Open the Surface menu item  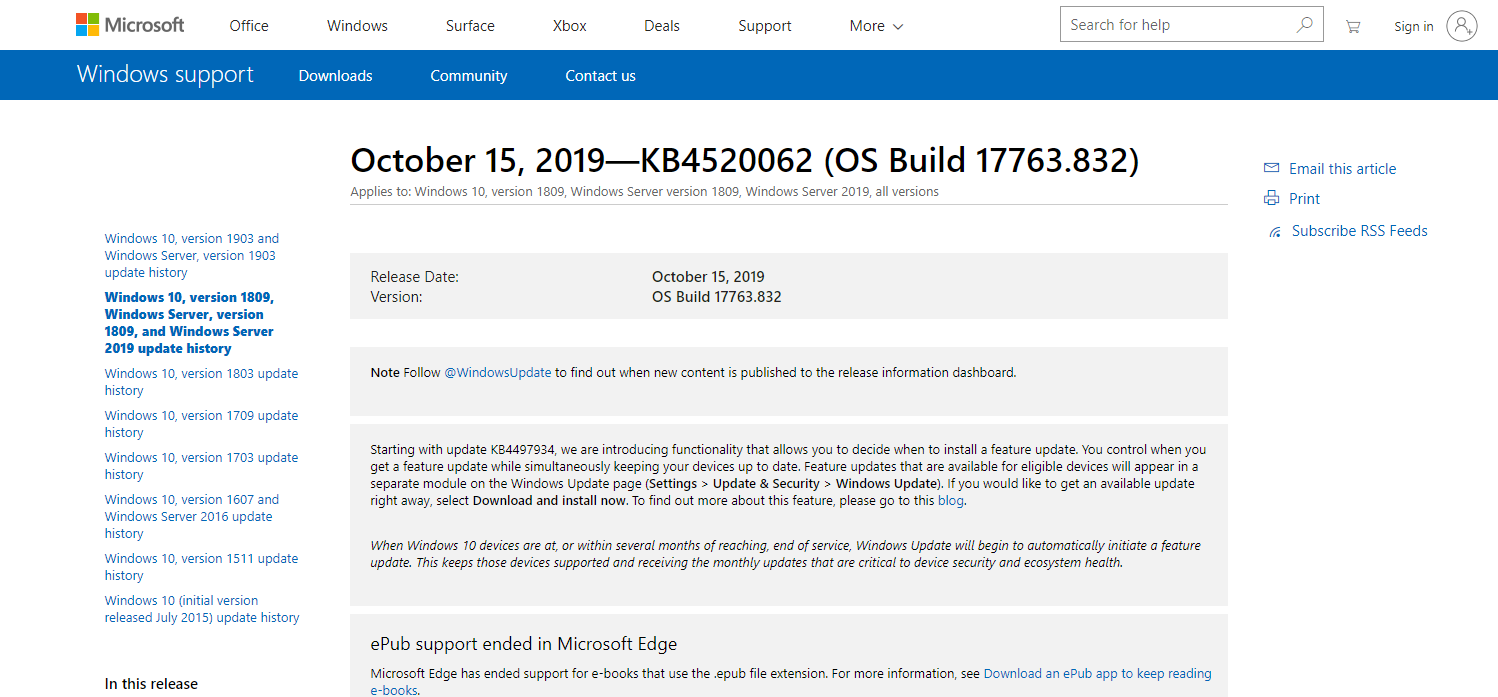[x=470, y=26]
